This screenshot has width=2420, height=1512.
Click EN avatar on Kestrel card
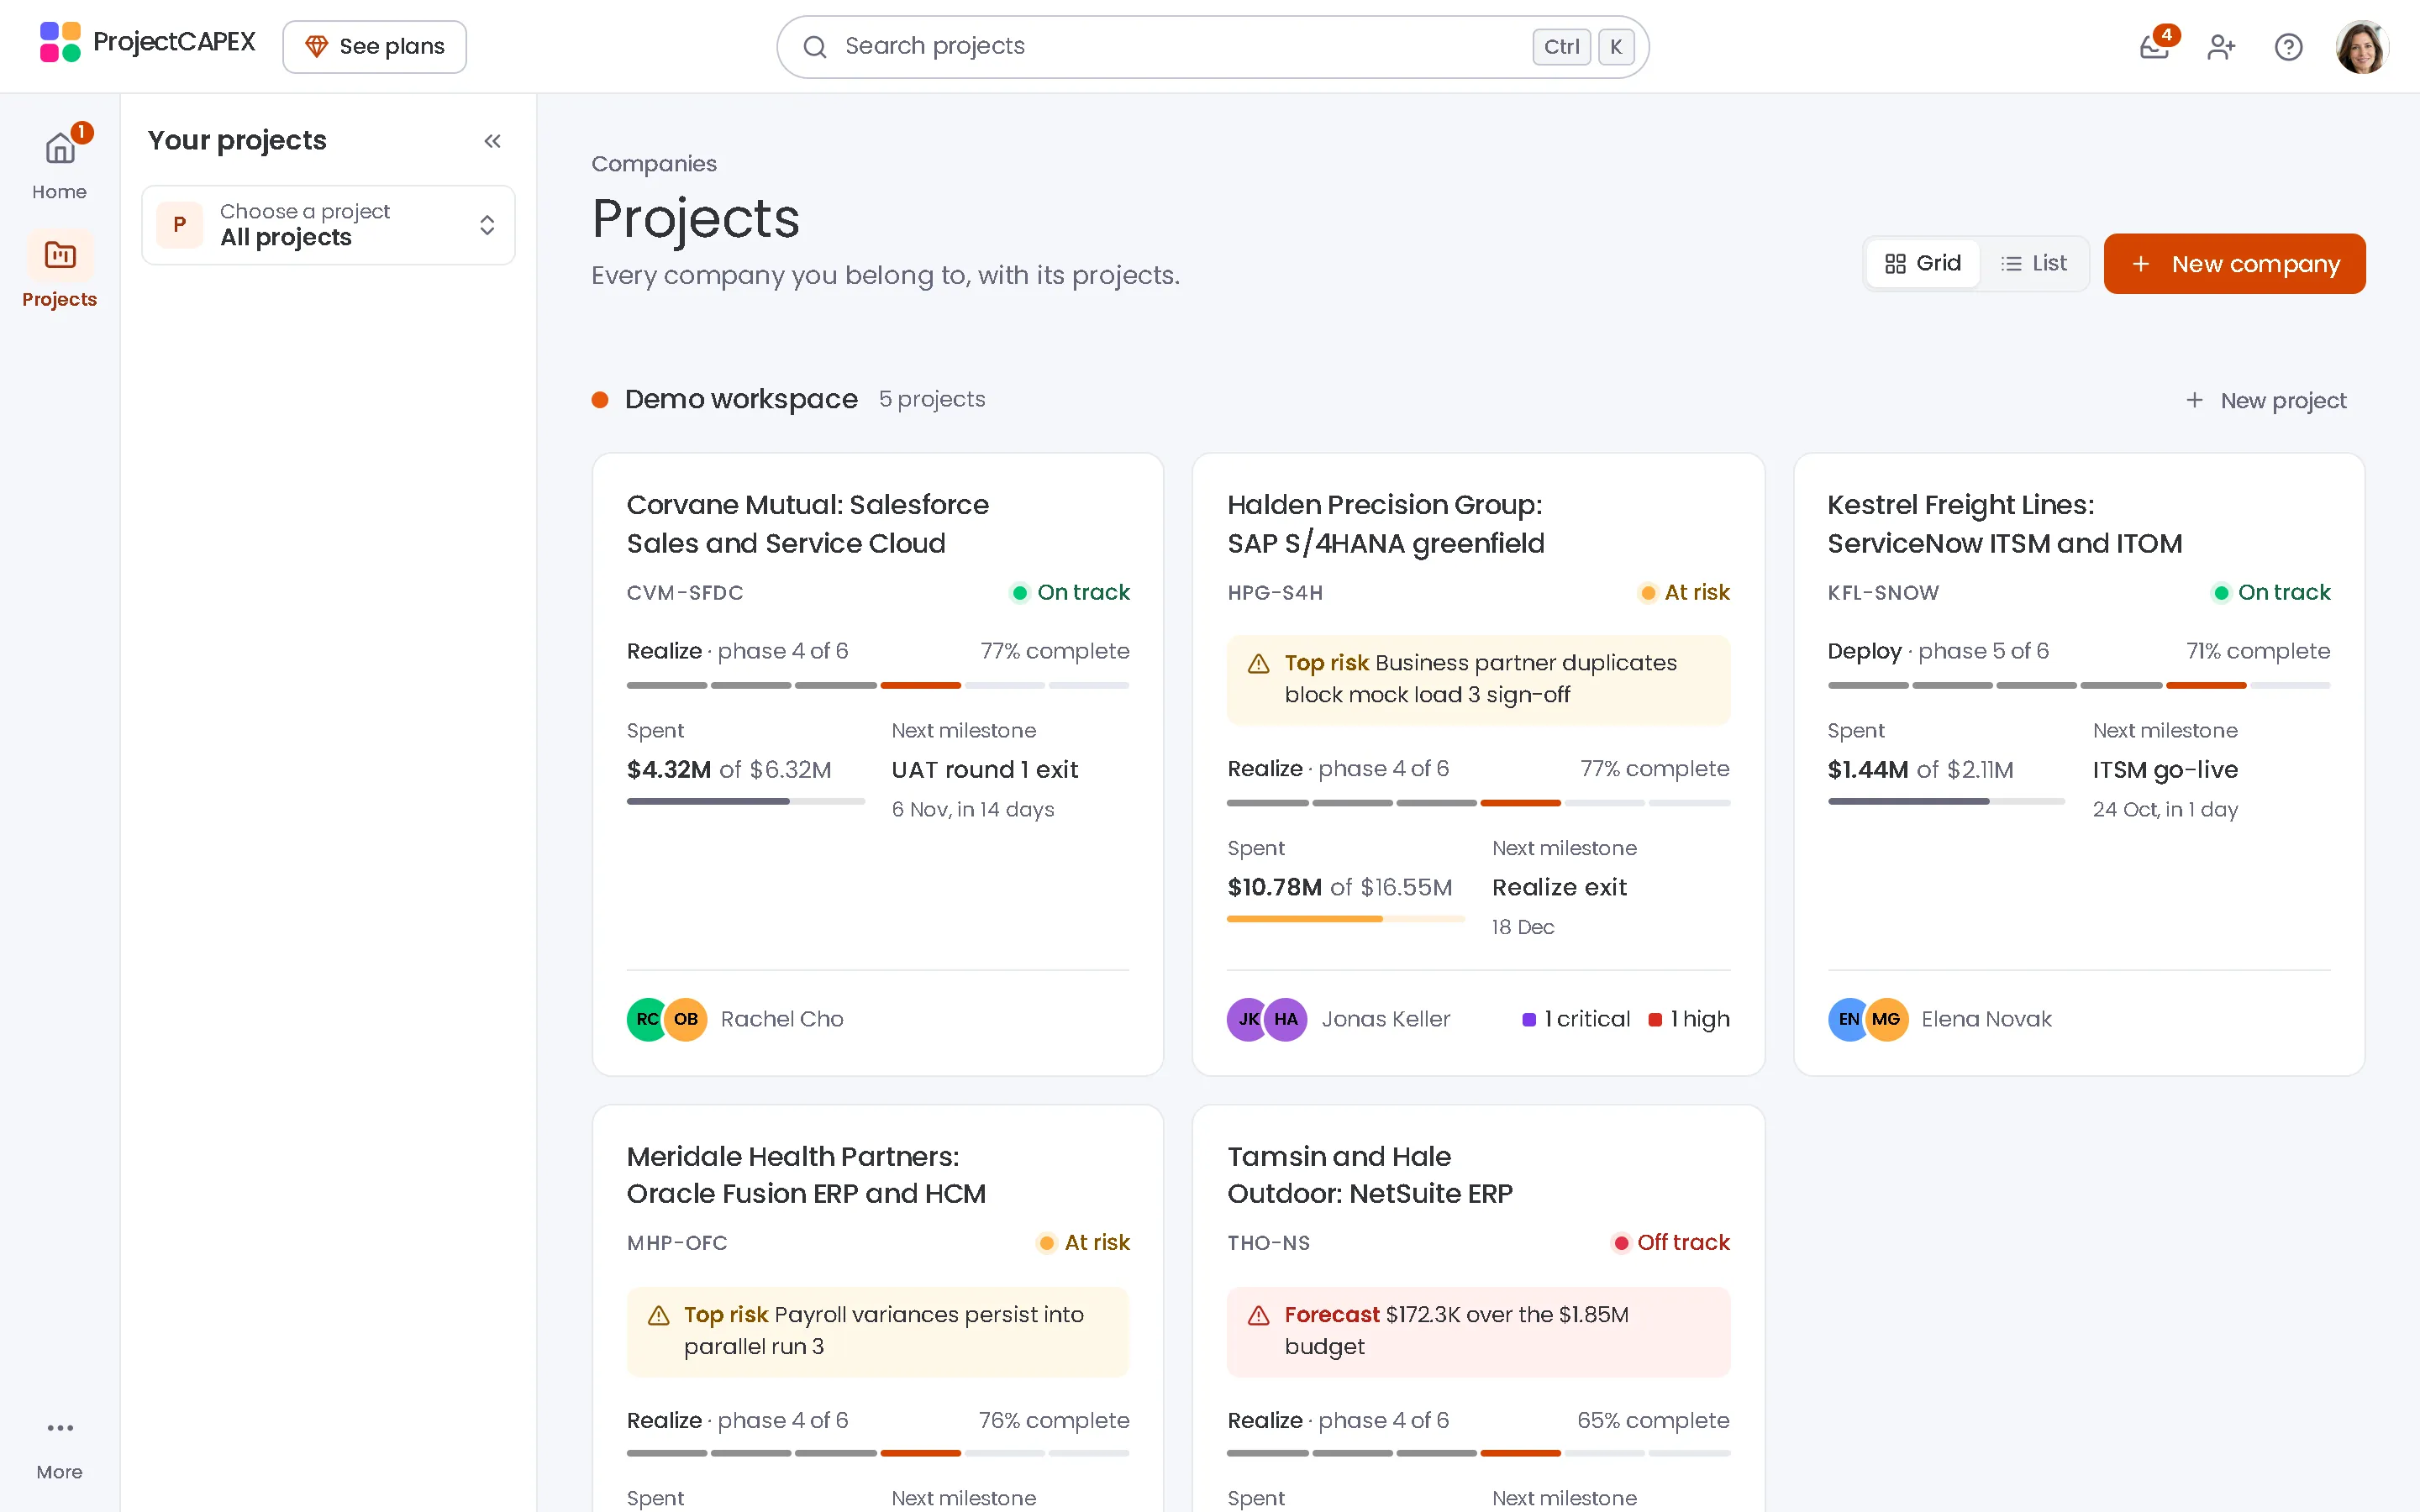click(x=1846, y=1019)
